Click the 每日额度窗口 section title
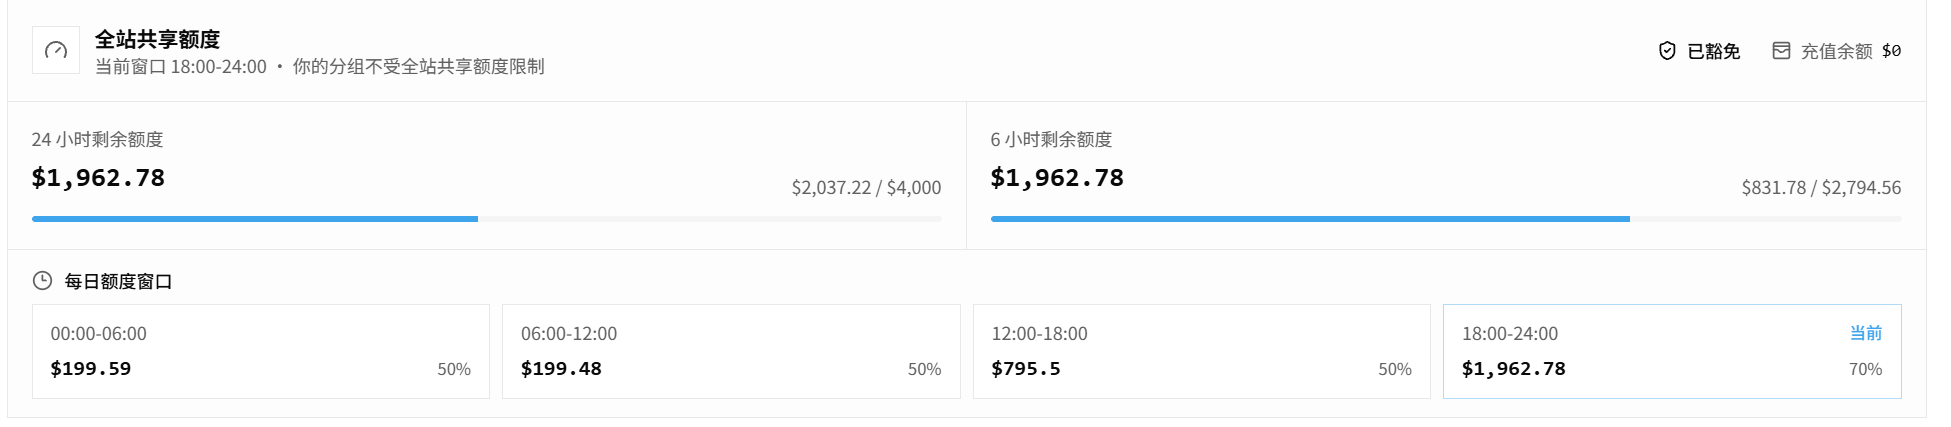 tap(118, 282)
